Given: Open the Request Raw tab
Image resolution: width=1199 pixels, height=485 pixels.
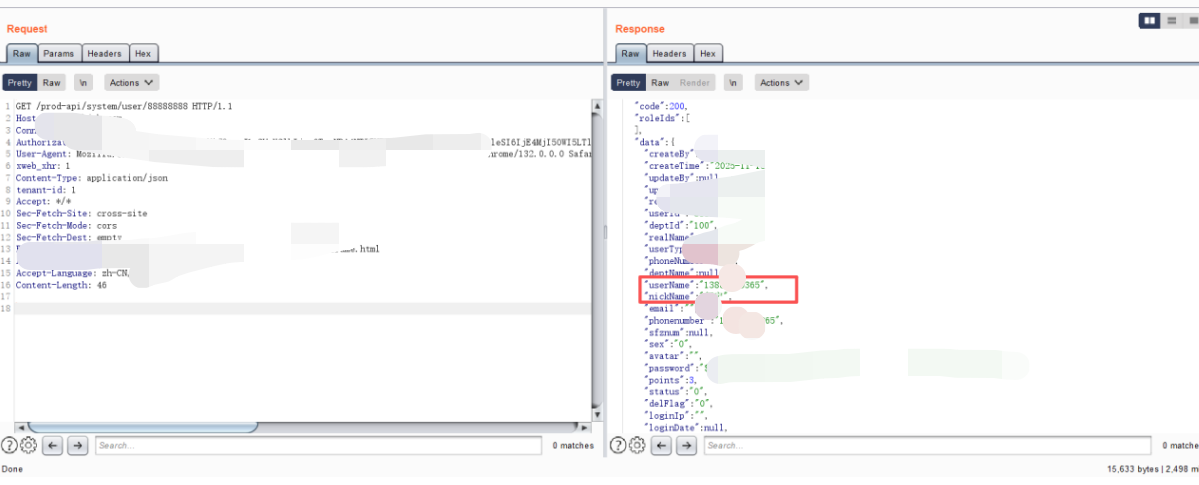Looking at the screenshot, I should tap(21, 54).
